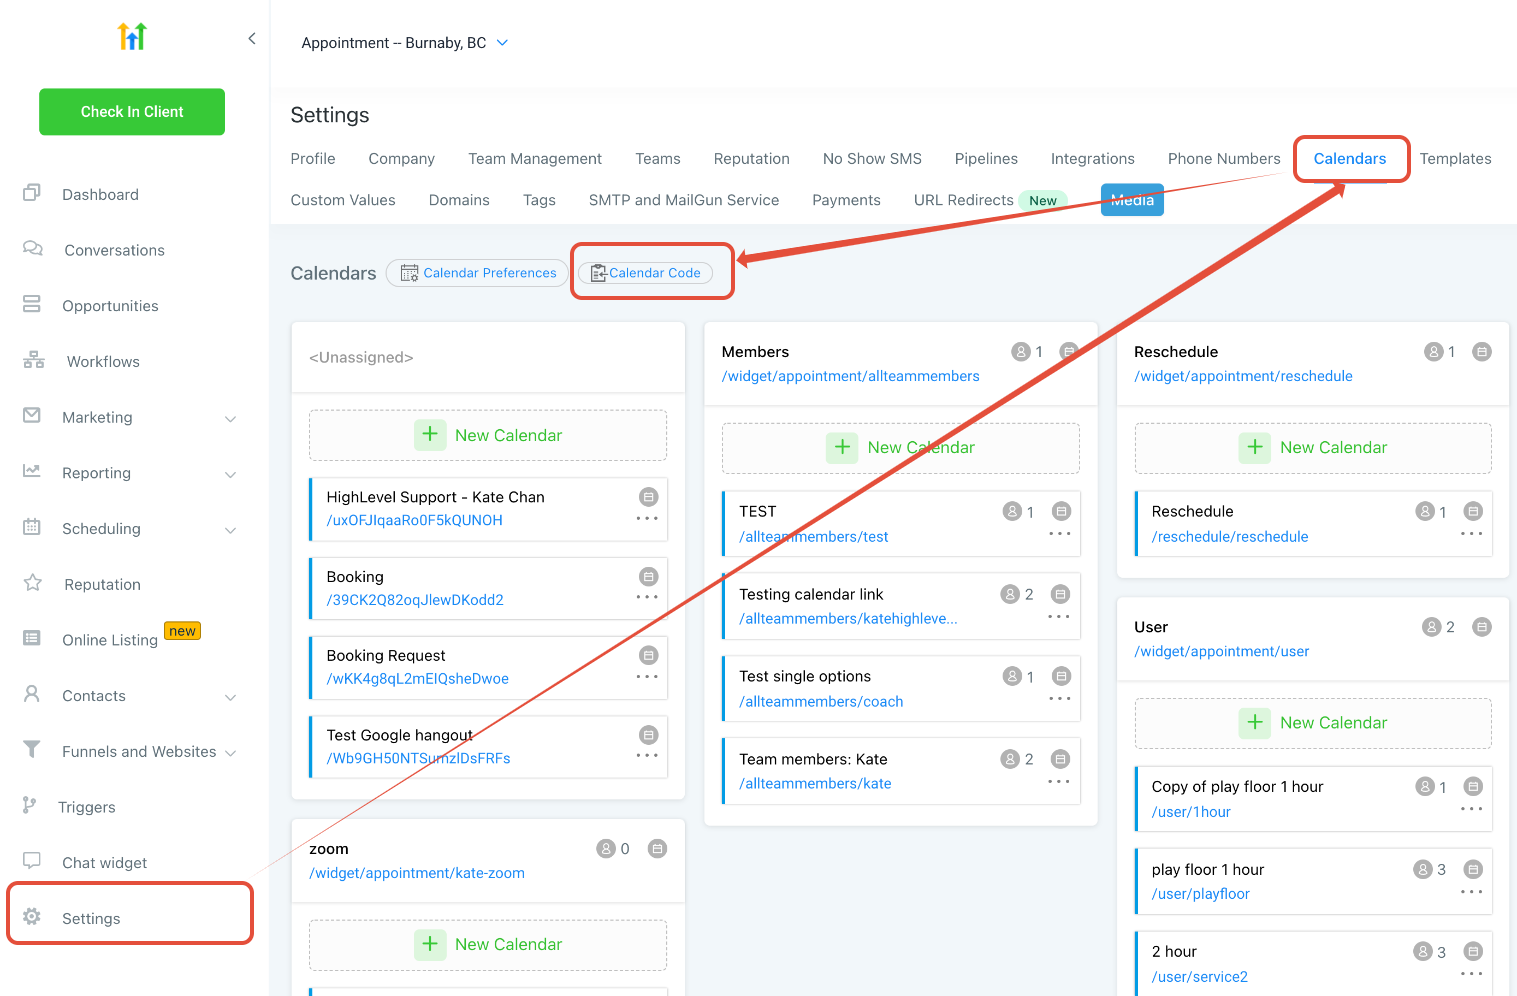Click the app logo in the sidebar
Image resolution: width=1517 pixels, height=996 pixels.
click(x=132, y=36)
